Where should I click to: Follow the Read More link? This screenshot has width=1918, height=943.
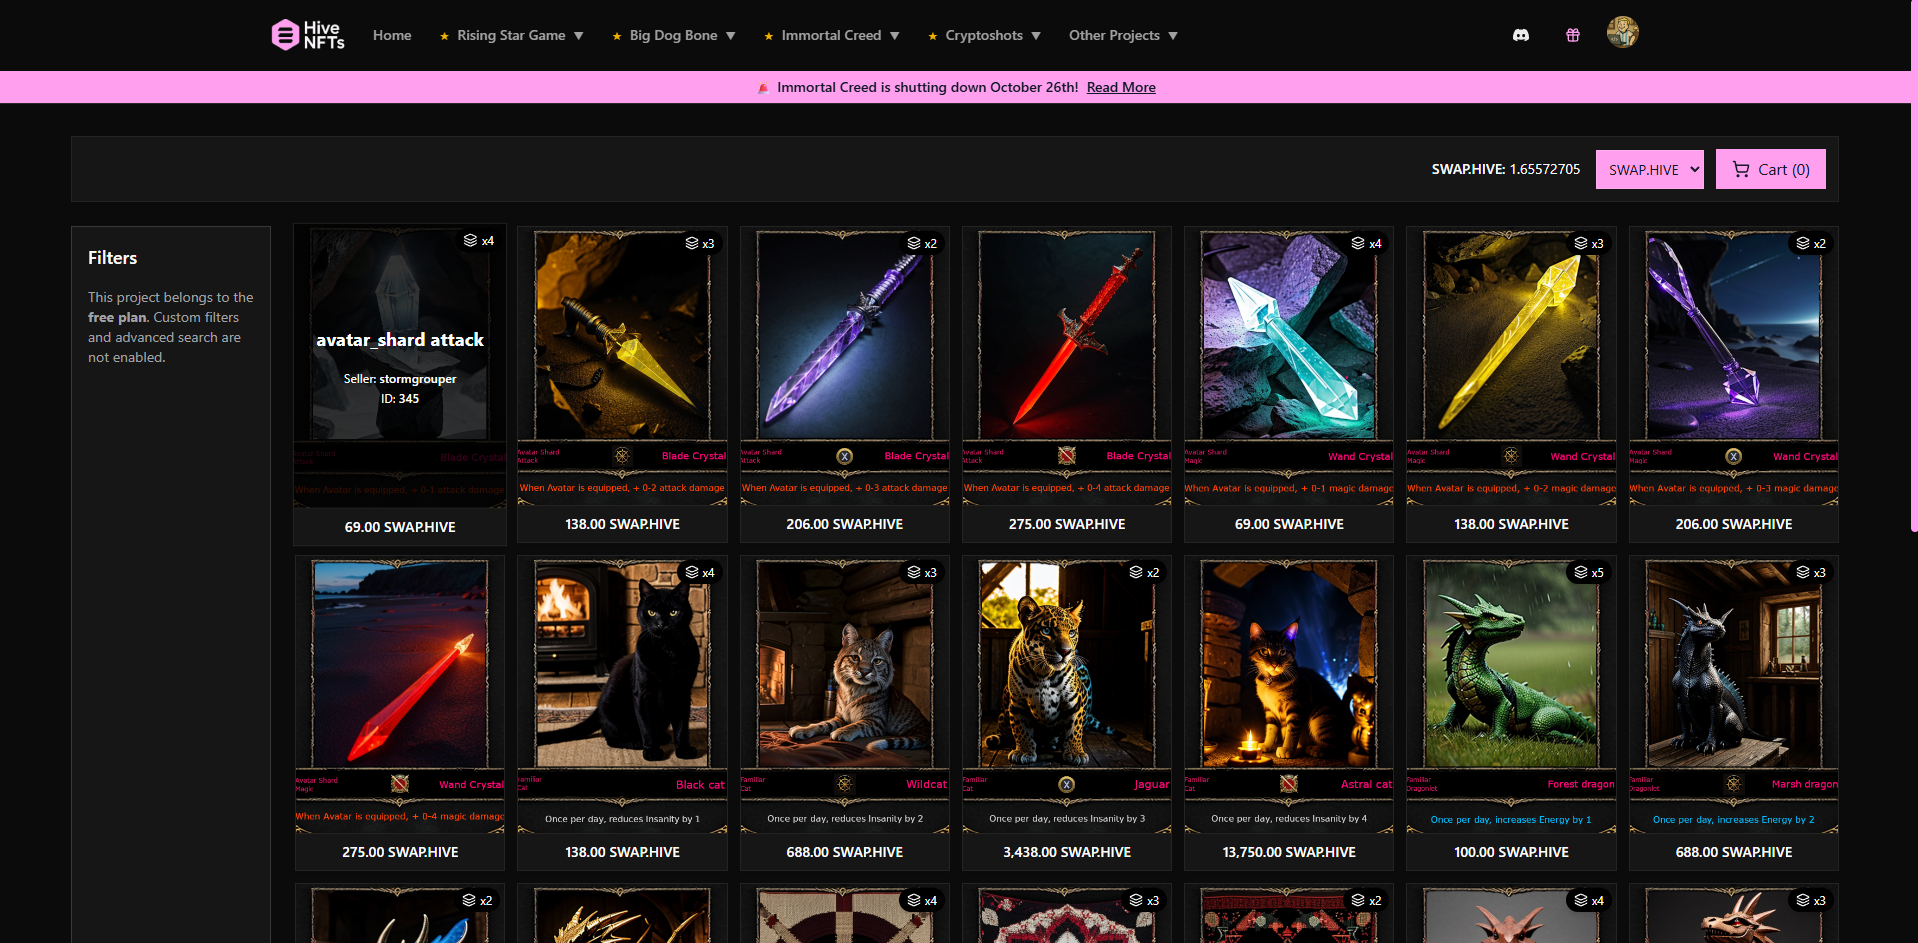[x=1120, y=87]
